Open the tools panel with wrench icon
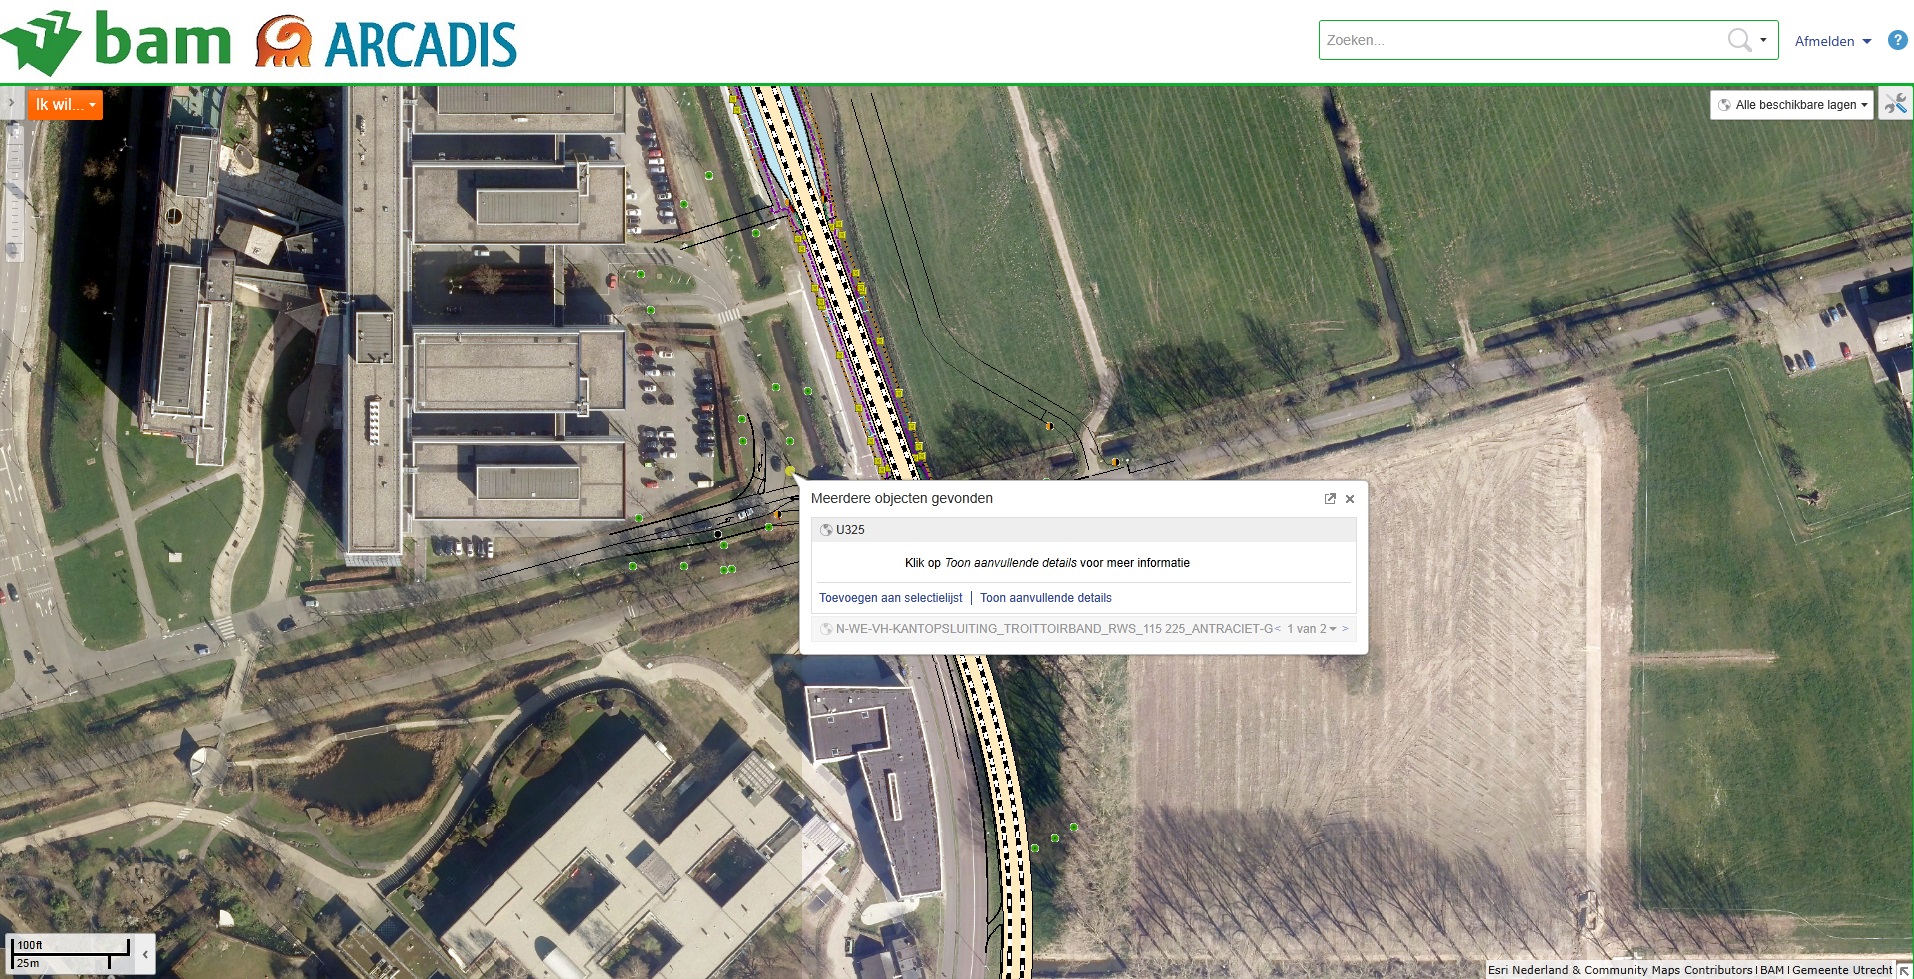Viewport: 1914px width, 979px height. point(1895,104)
